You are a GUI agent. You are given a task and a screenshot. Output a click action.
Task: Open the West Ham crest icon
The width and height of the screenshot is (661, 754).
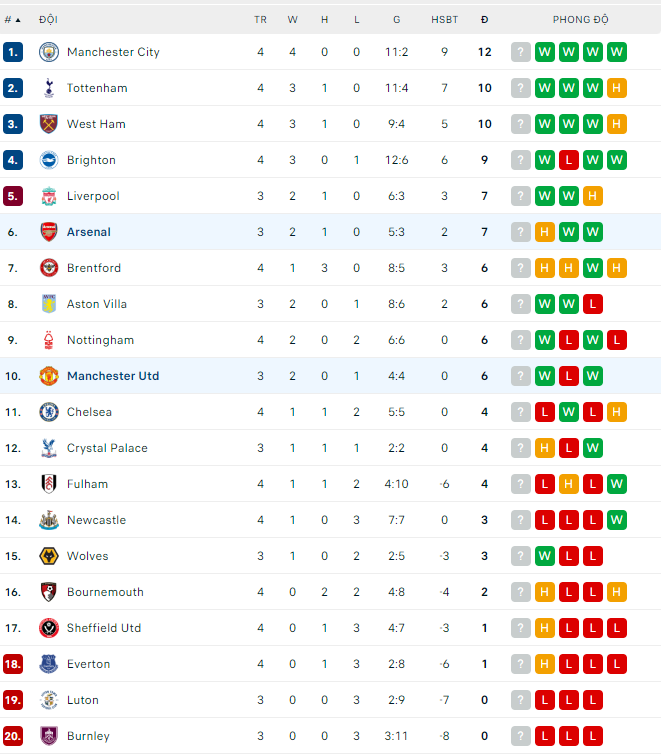[x=49, y=124]
